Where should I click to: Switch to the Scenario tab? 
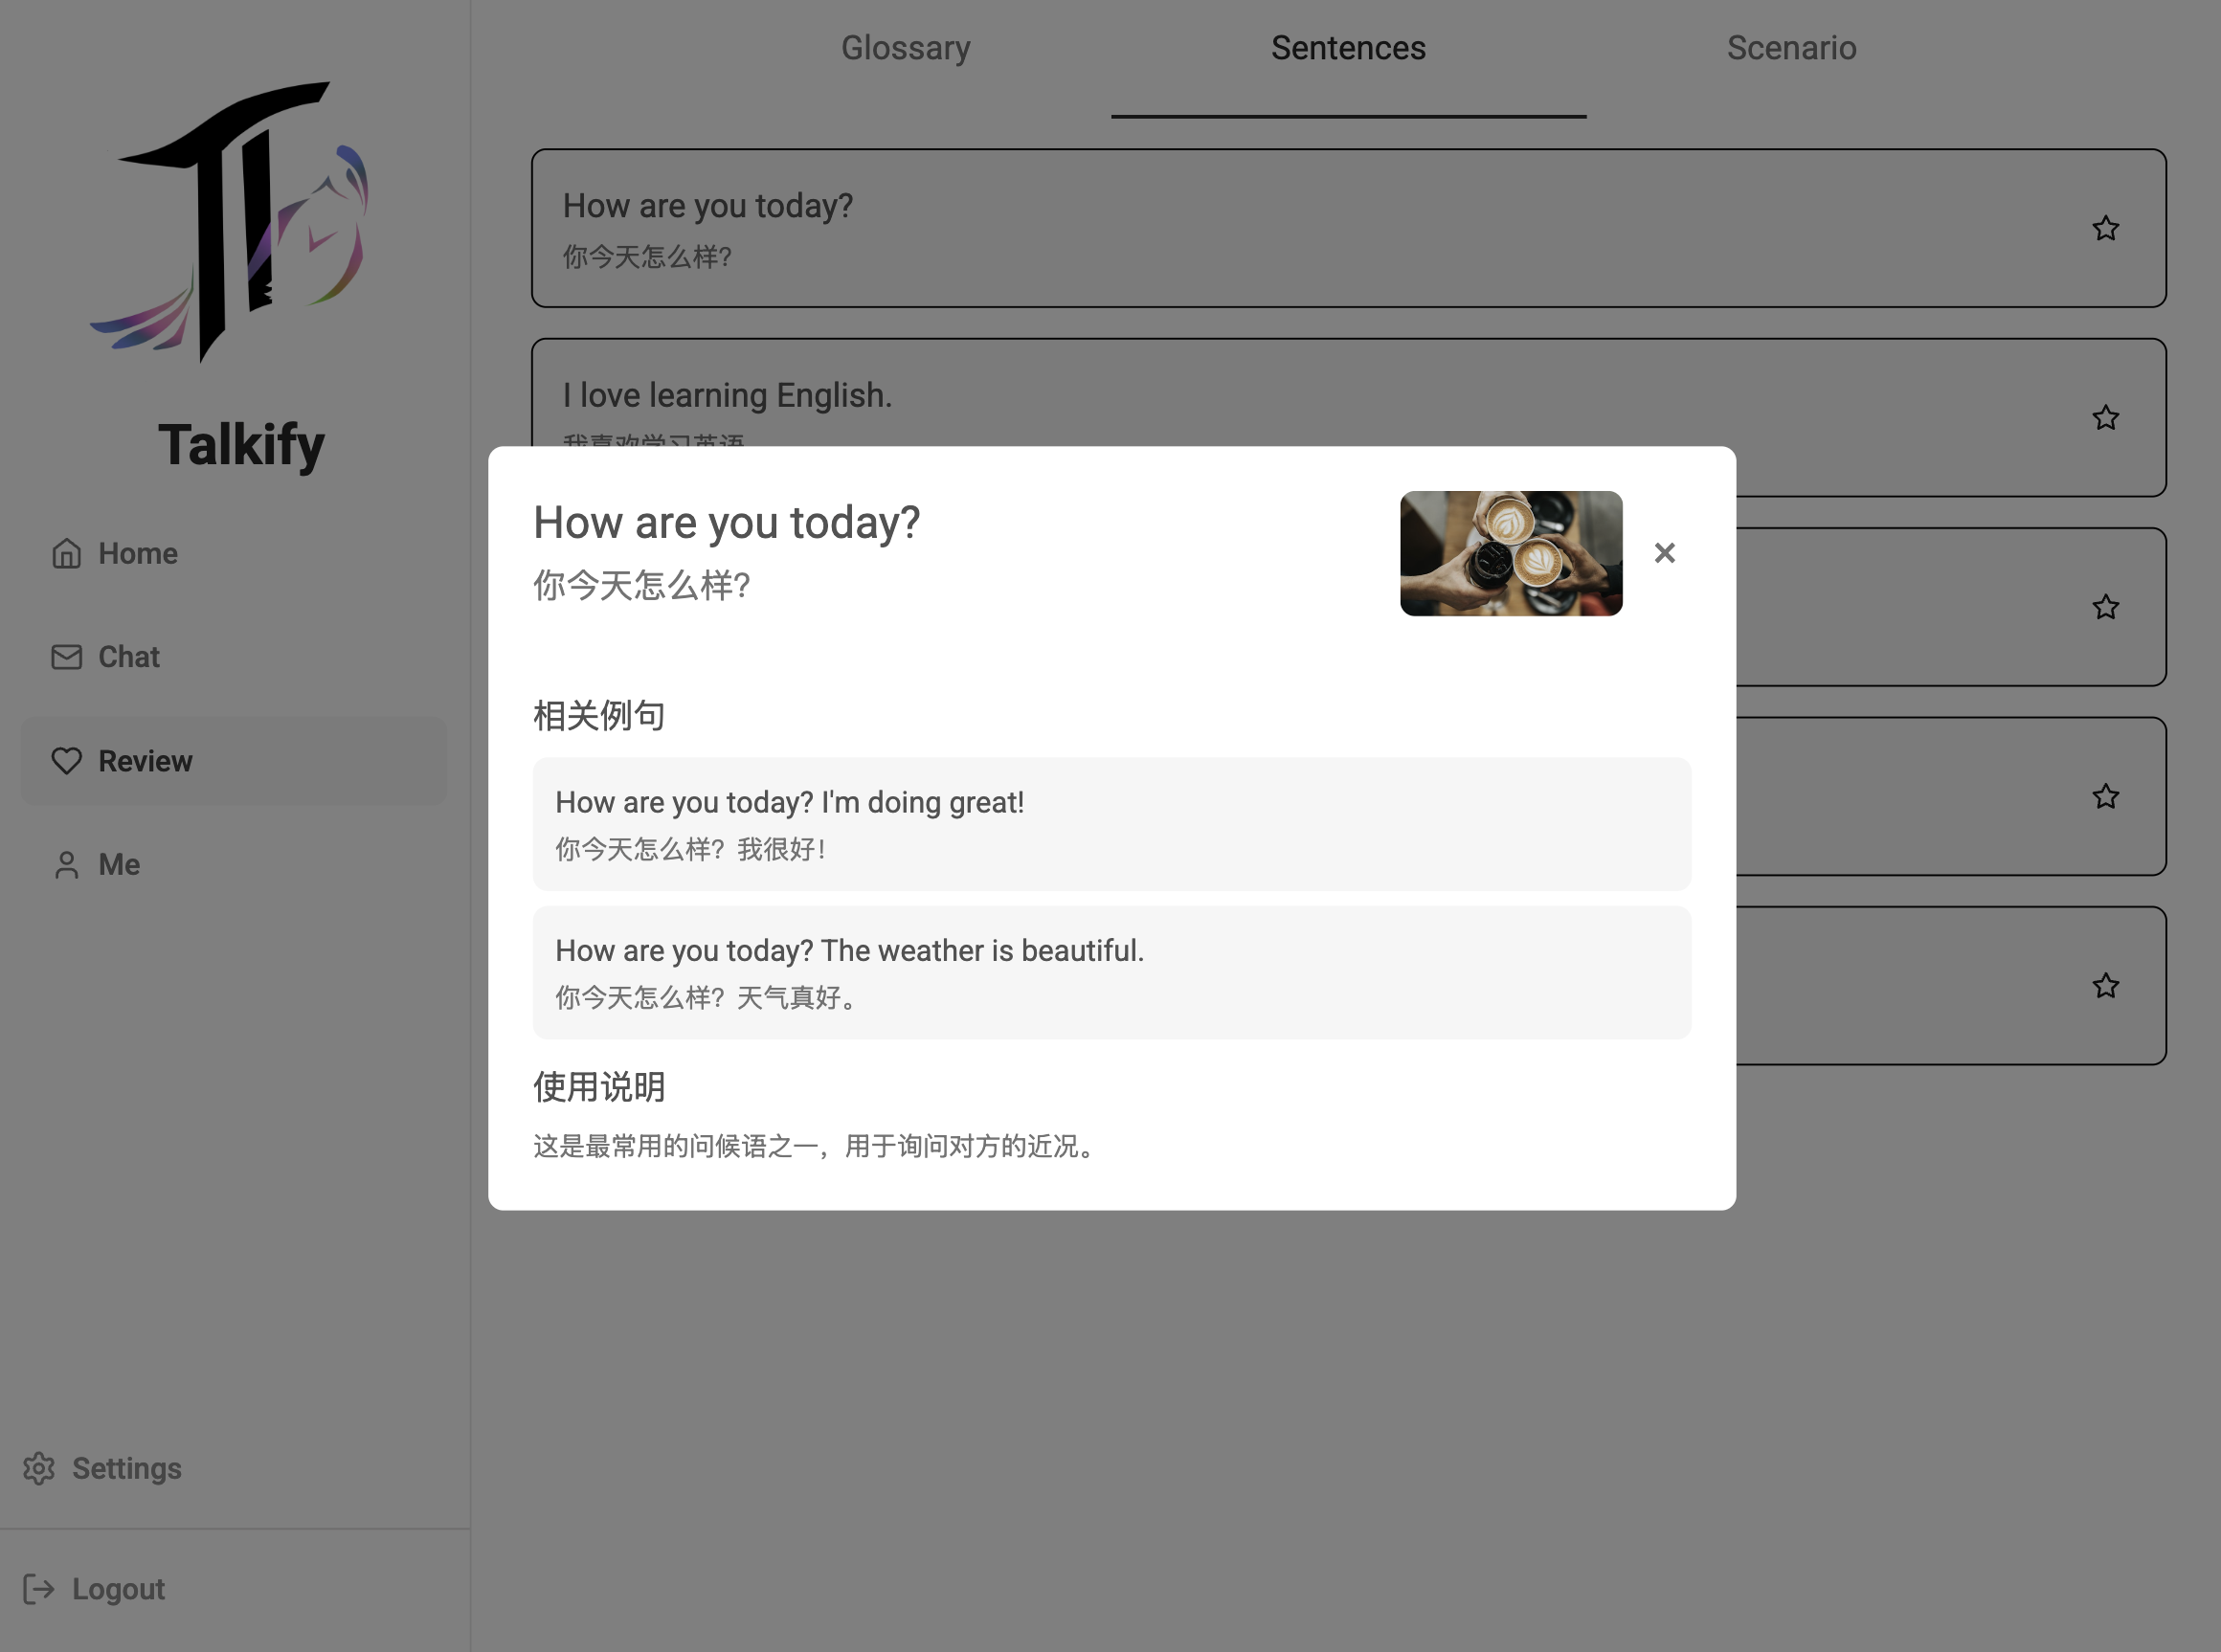1790,48
